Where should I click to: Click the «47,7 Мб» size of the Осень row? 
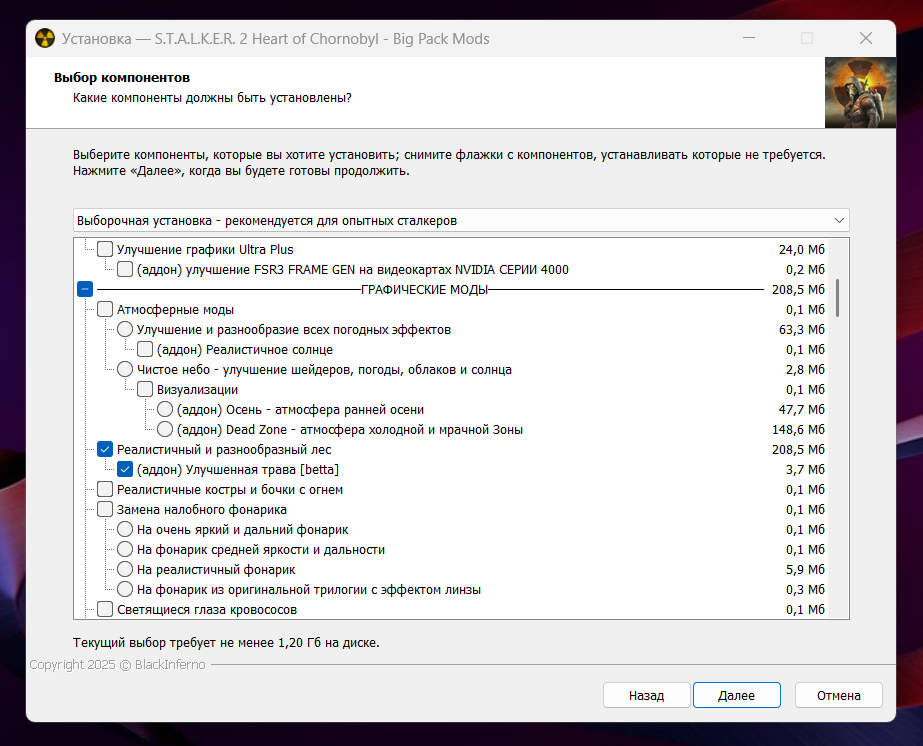802,409
